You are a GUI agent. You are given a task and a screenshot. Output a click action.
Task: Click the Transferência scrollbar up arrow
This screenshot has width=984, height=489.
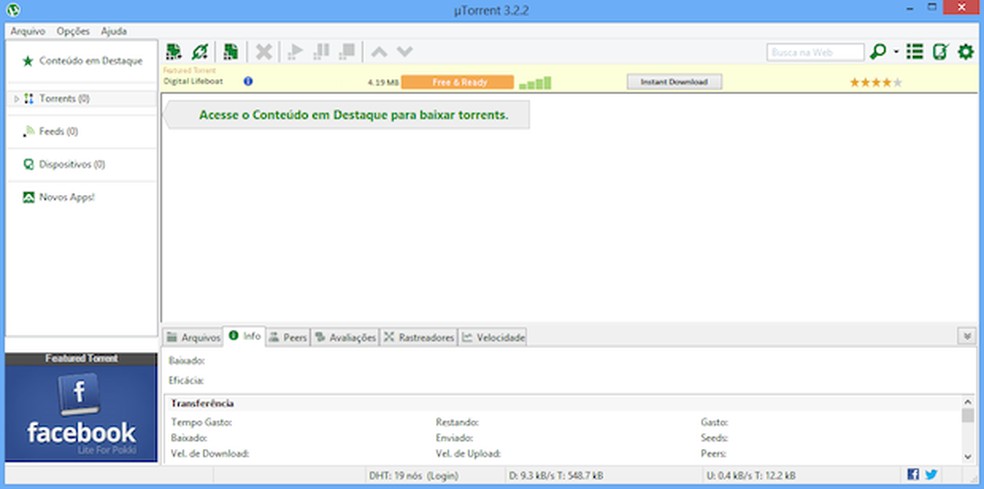click(967, 402)
